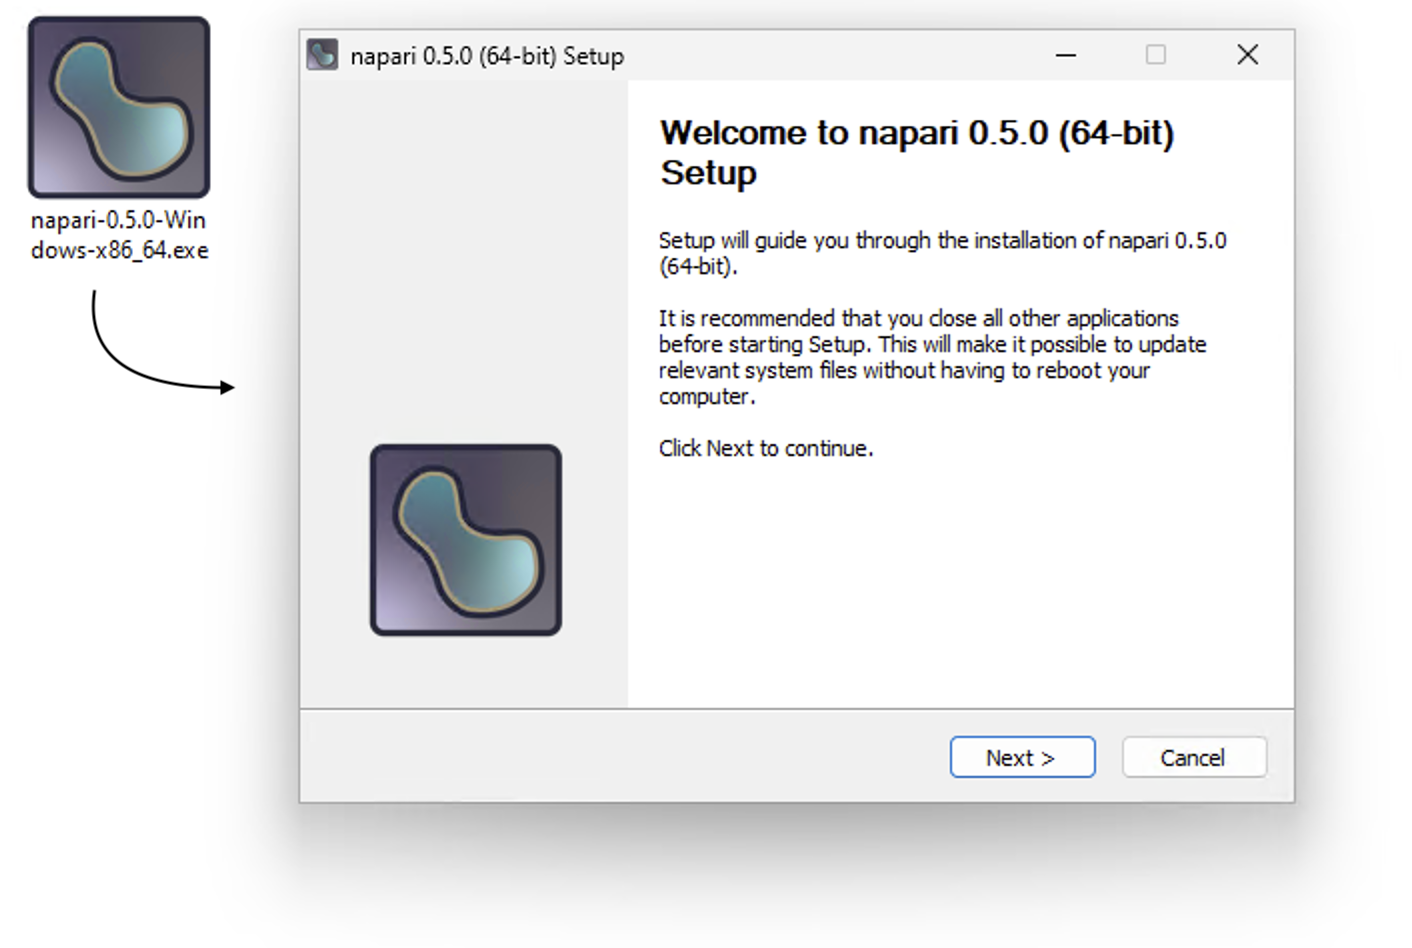This screenshot has height=948, width=1412.
Task: Select the installer filename label text
Action: pyautogui.click(x=119, y=235)
